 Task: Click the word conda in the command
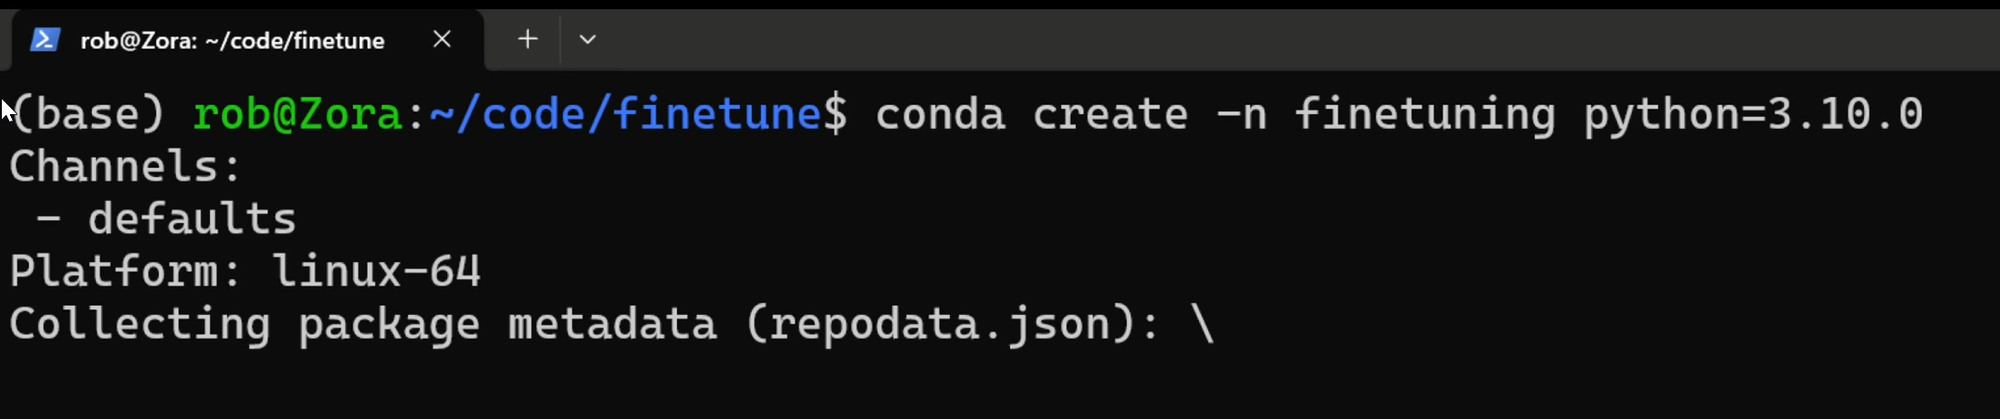click(x=940, y=114)
